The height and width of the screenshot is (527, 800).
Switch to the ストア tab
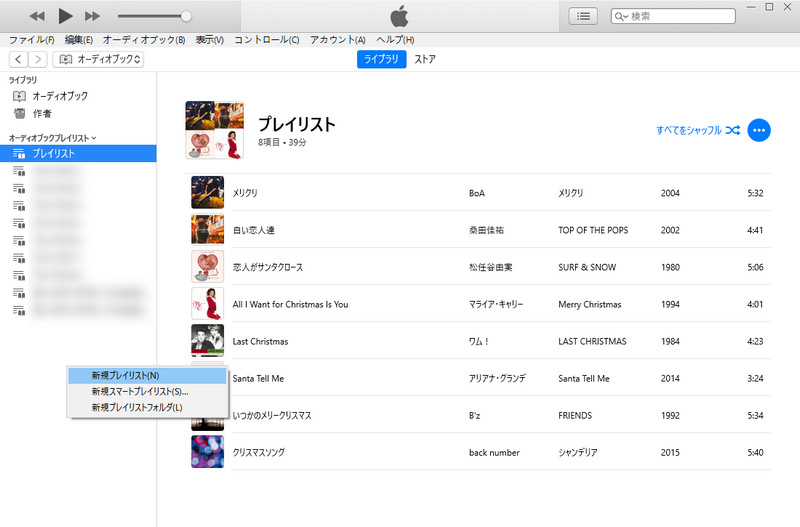[424, 59]
